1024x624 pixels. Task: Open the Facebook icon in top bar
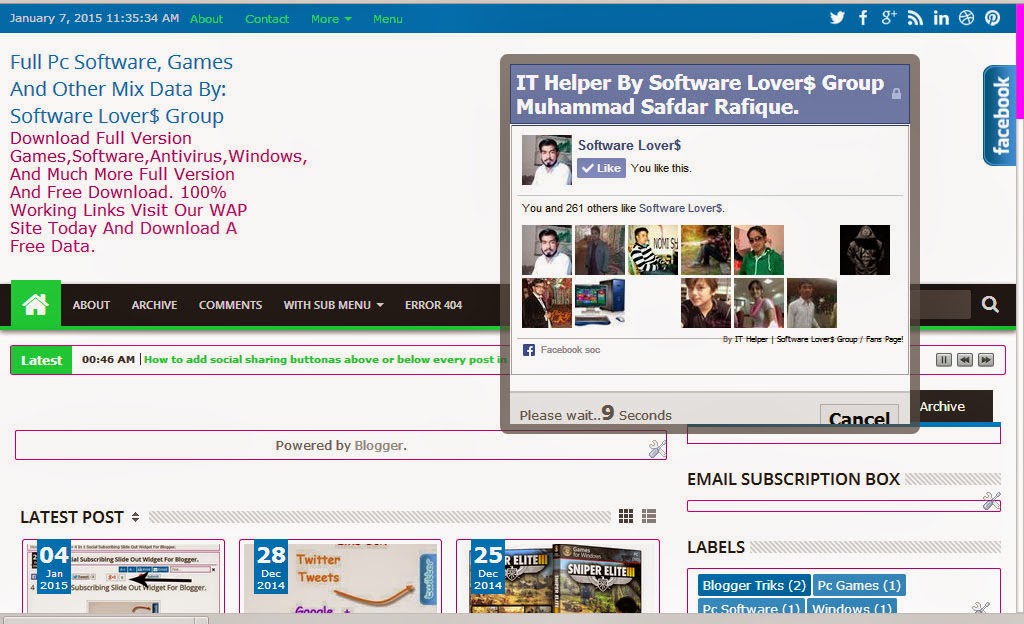click(x=863, y=18)
